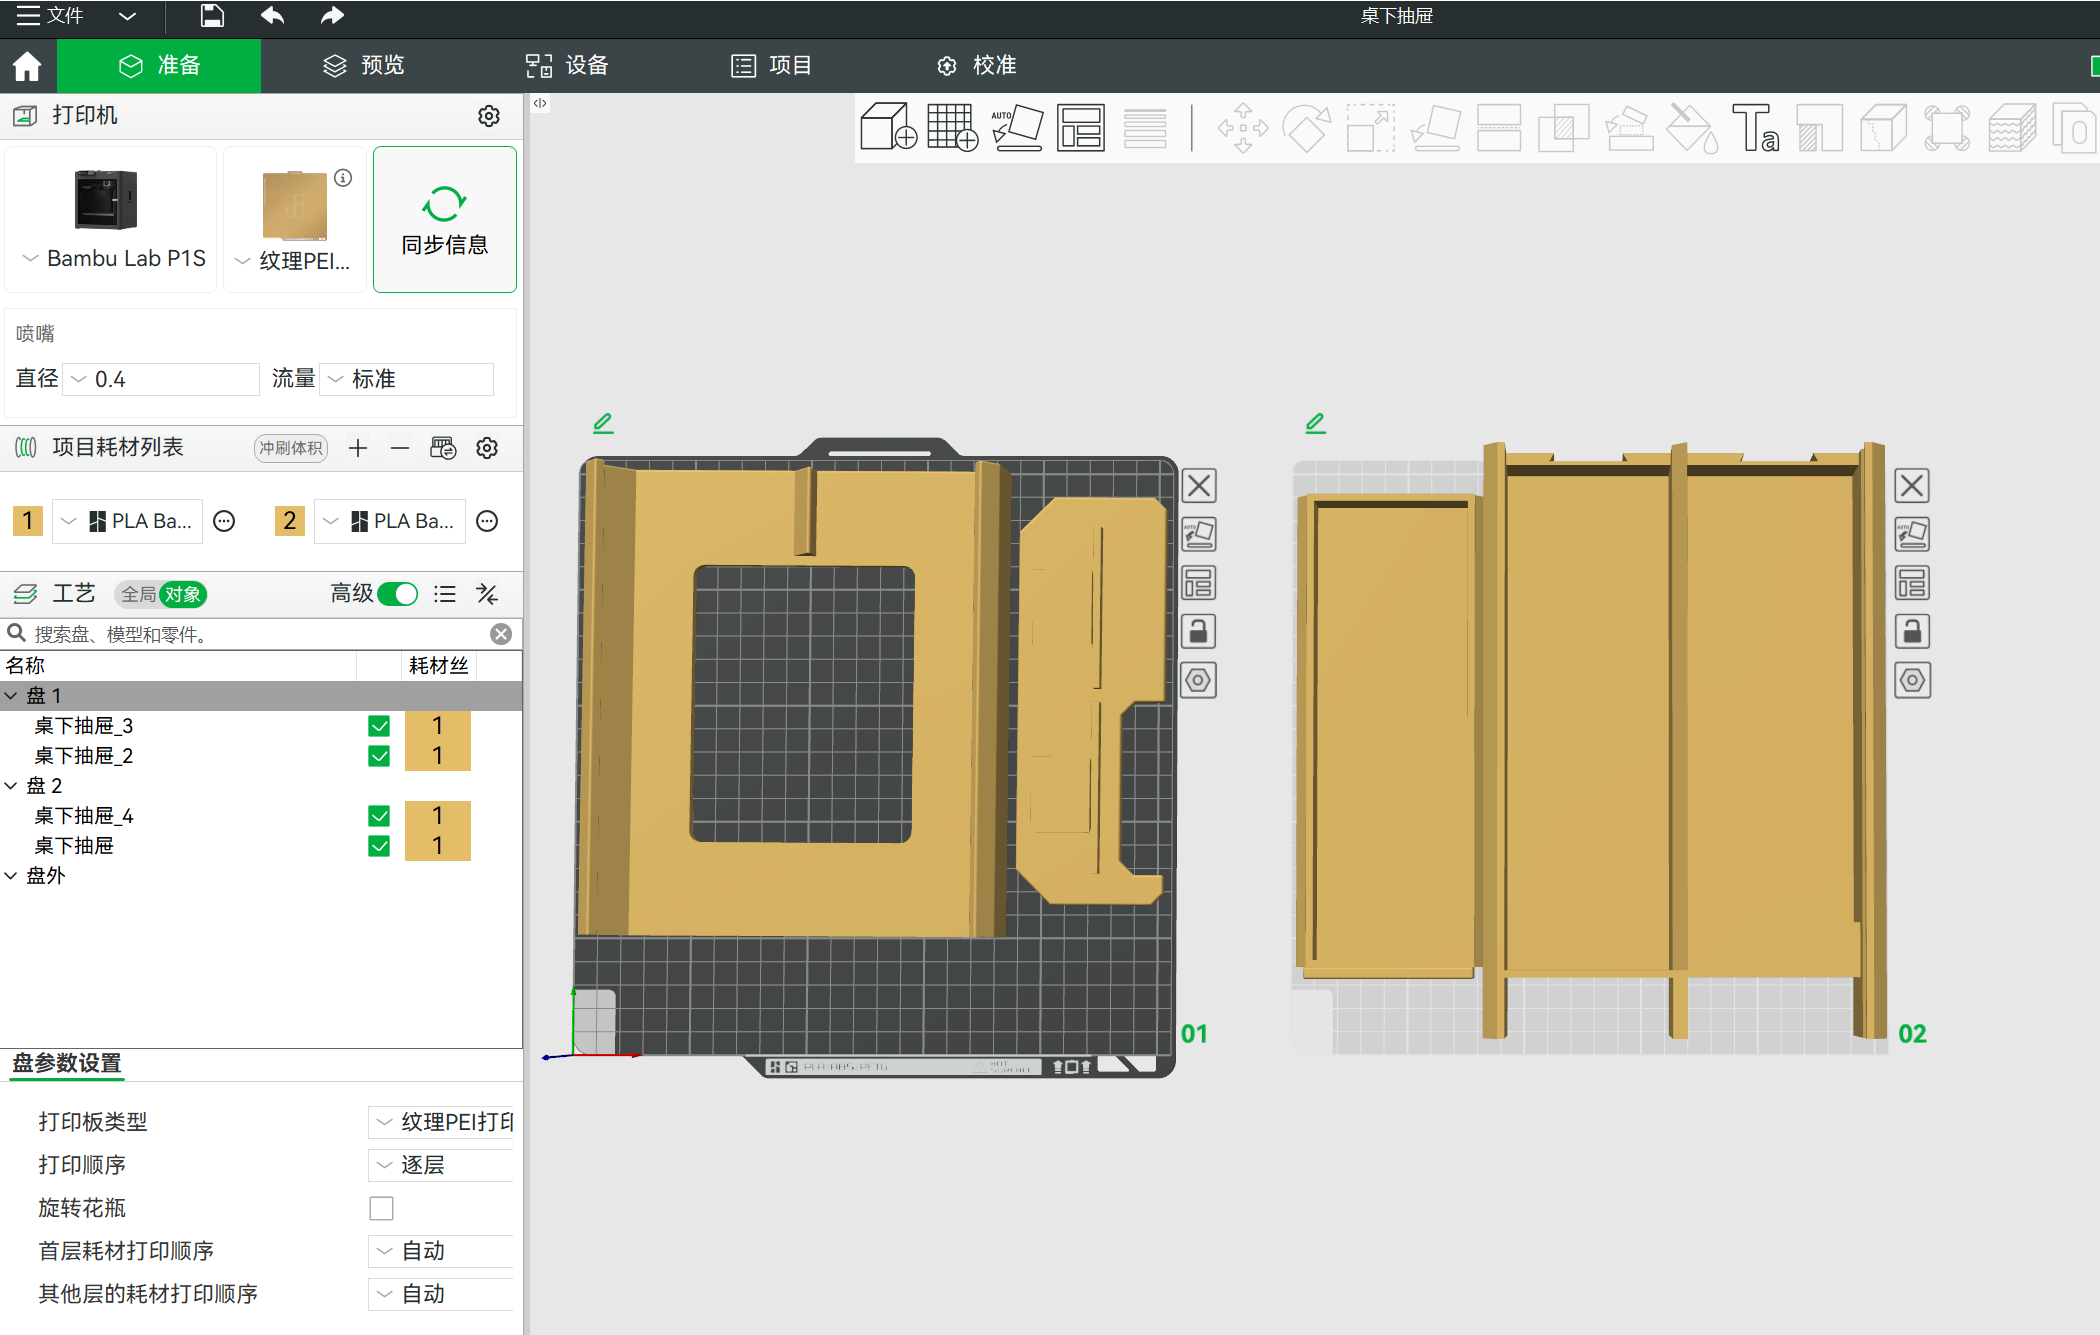Viewport: 2100px width, 1335px height.
Task: Click the 冲刷体积 button
Action: coord(290,448)
